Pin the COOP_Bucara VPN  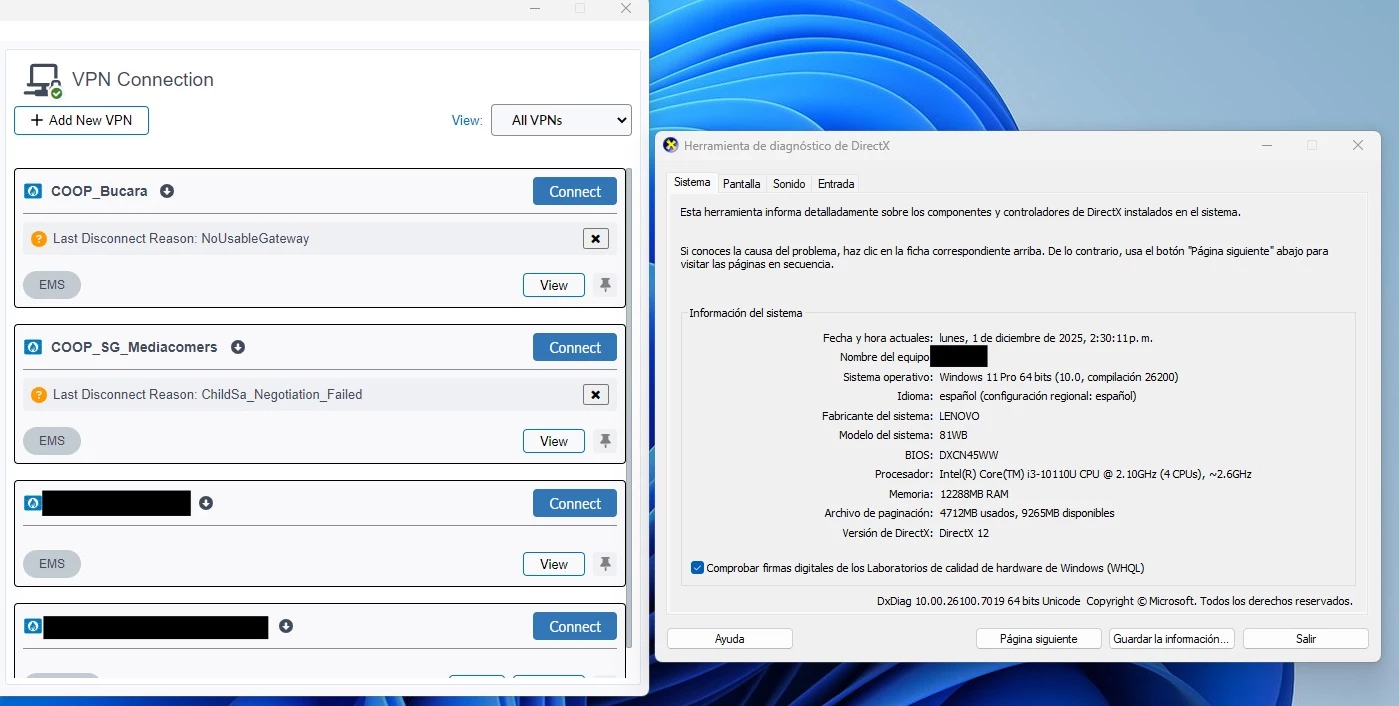(x=605, y=285)
